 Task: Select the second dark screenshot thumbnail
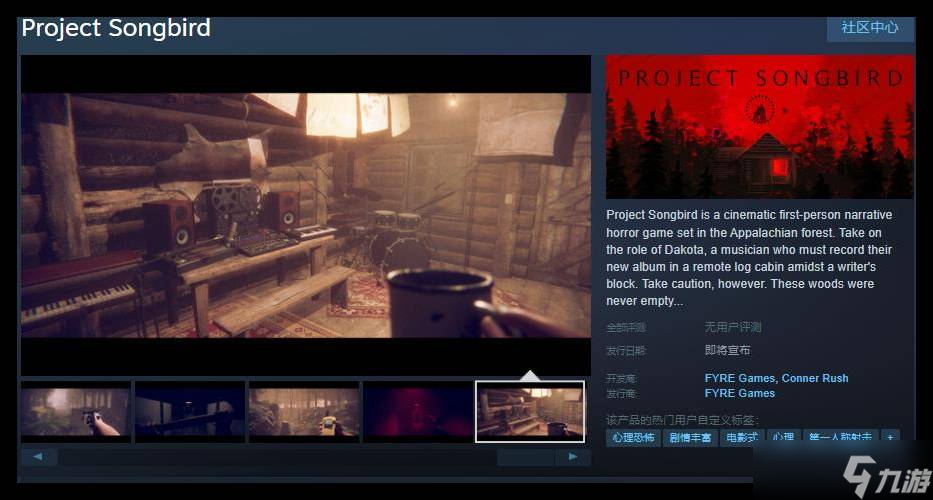click(x=190, y=411)
